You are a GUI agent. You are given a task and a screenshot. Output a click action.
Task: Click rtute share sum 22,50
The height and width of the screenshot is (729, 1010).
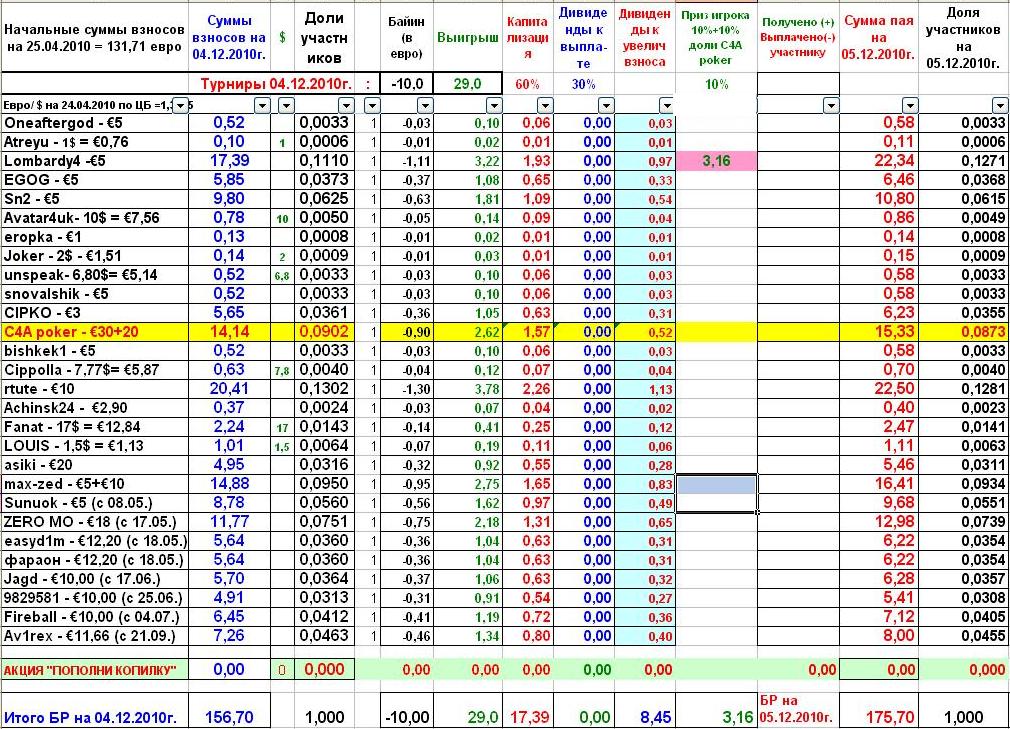879,389
